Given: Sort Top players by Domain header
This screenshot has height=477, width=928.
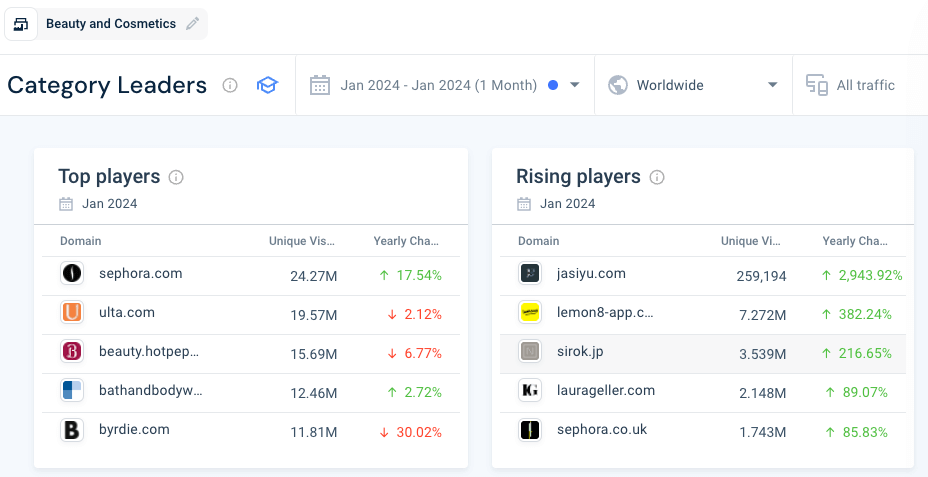Looking at the screenshot, I should tap(80, 241).
